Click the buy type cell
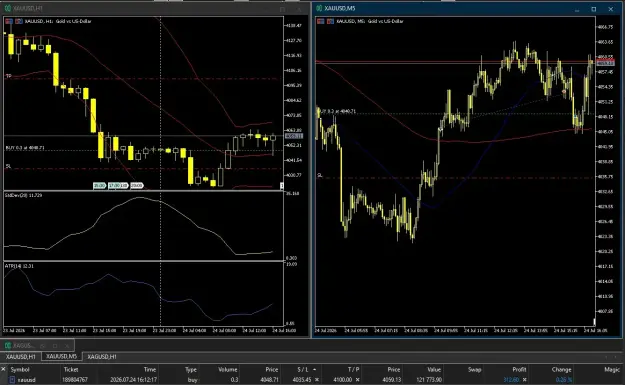Viewport: 625px width, 385px height. (192, 380)
